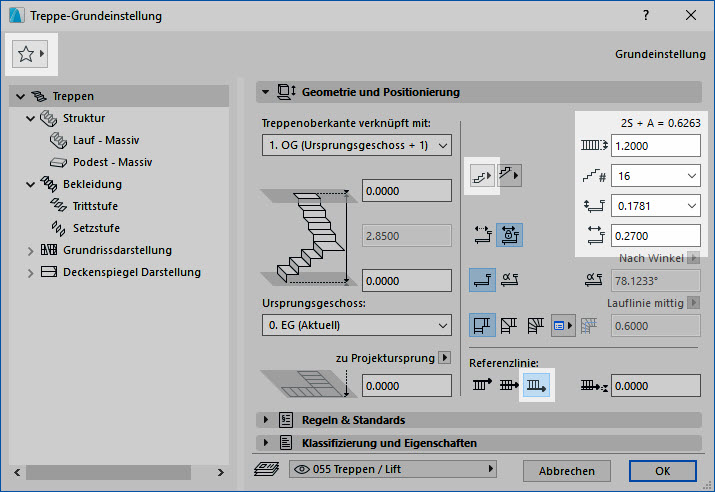Set reference line to center
The width and height of the screenshot is (715, 492).
[x=509, y=385]
